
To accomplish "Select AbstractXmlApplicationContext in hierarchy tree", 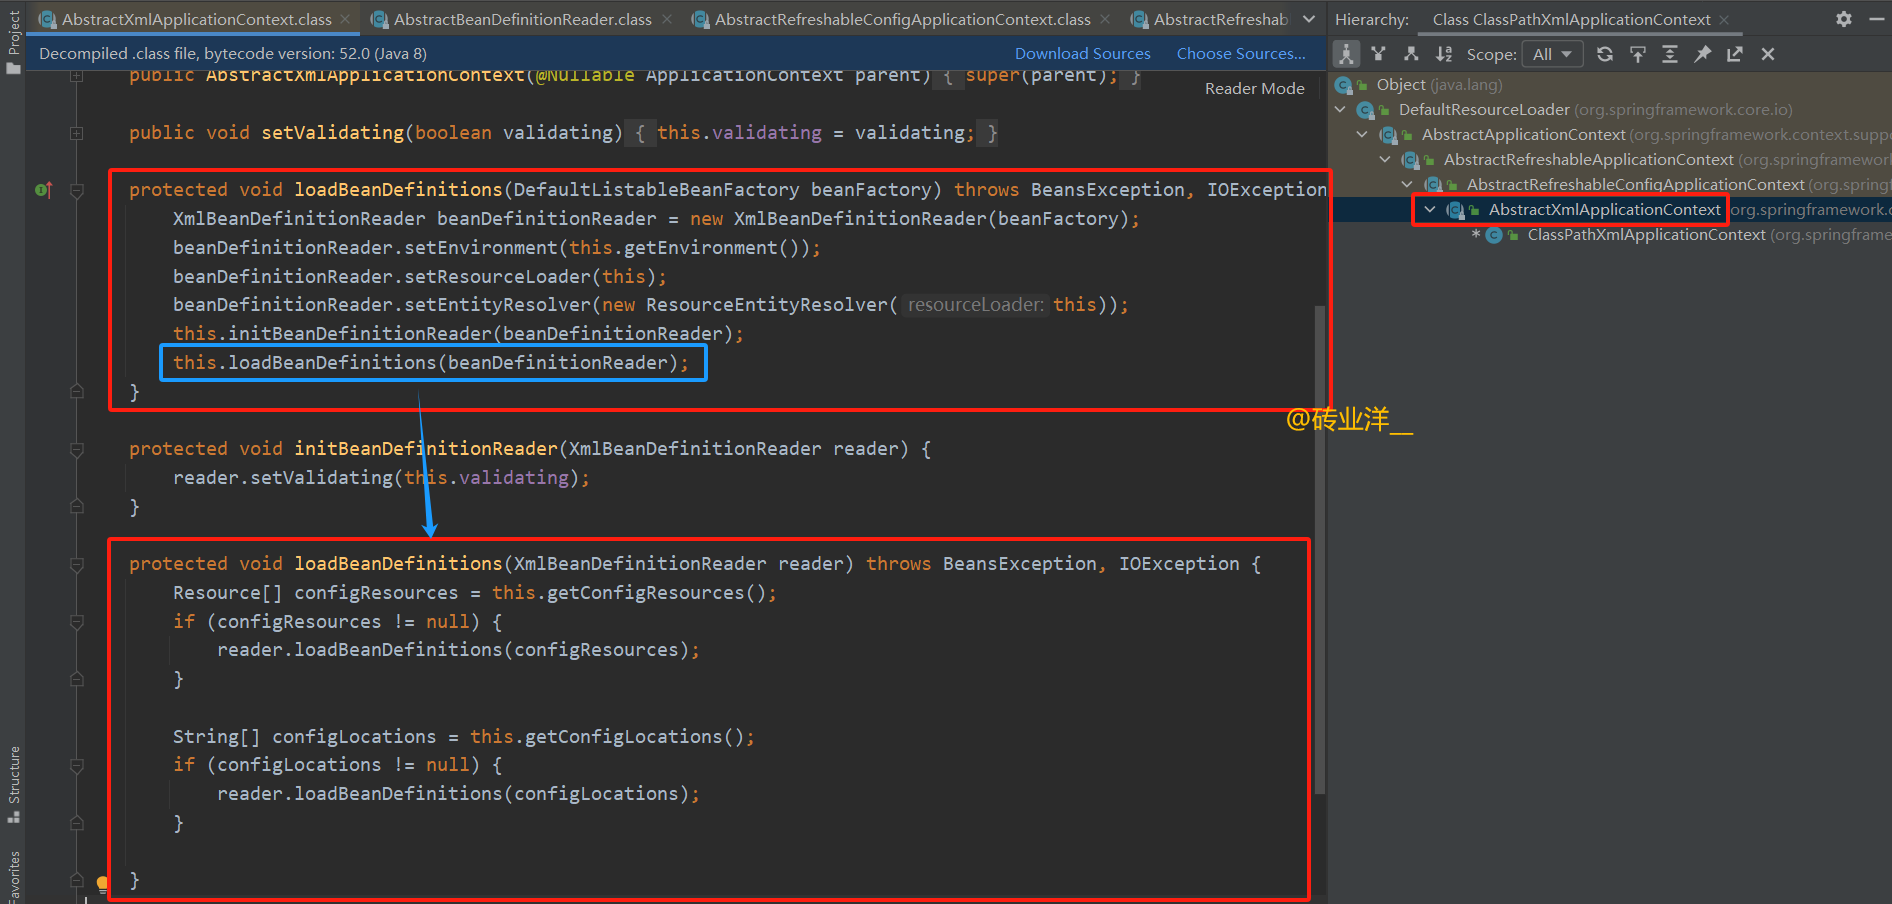I will pyautogui.click(x=1604, y=210).
